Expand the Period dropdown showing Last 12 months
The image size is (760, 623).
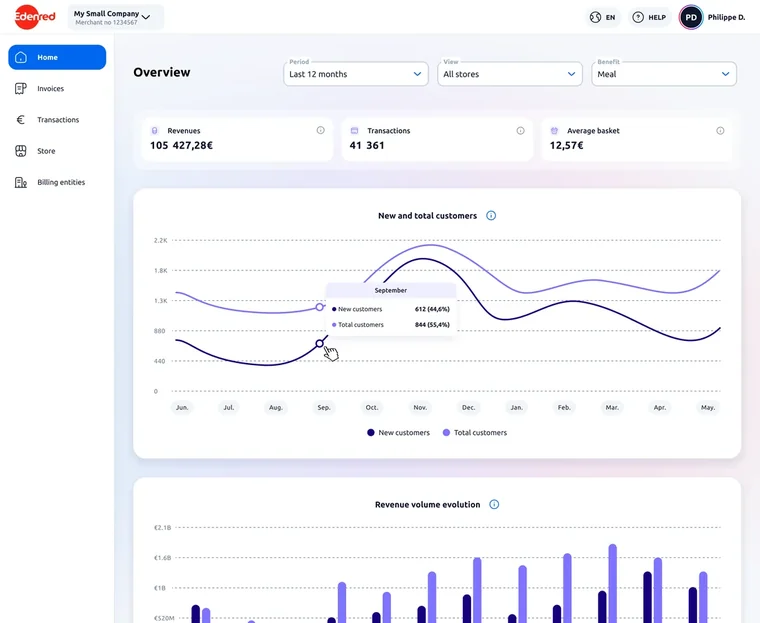click(x=356, y=74)
